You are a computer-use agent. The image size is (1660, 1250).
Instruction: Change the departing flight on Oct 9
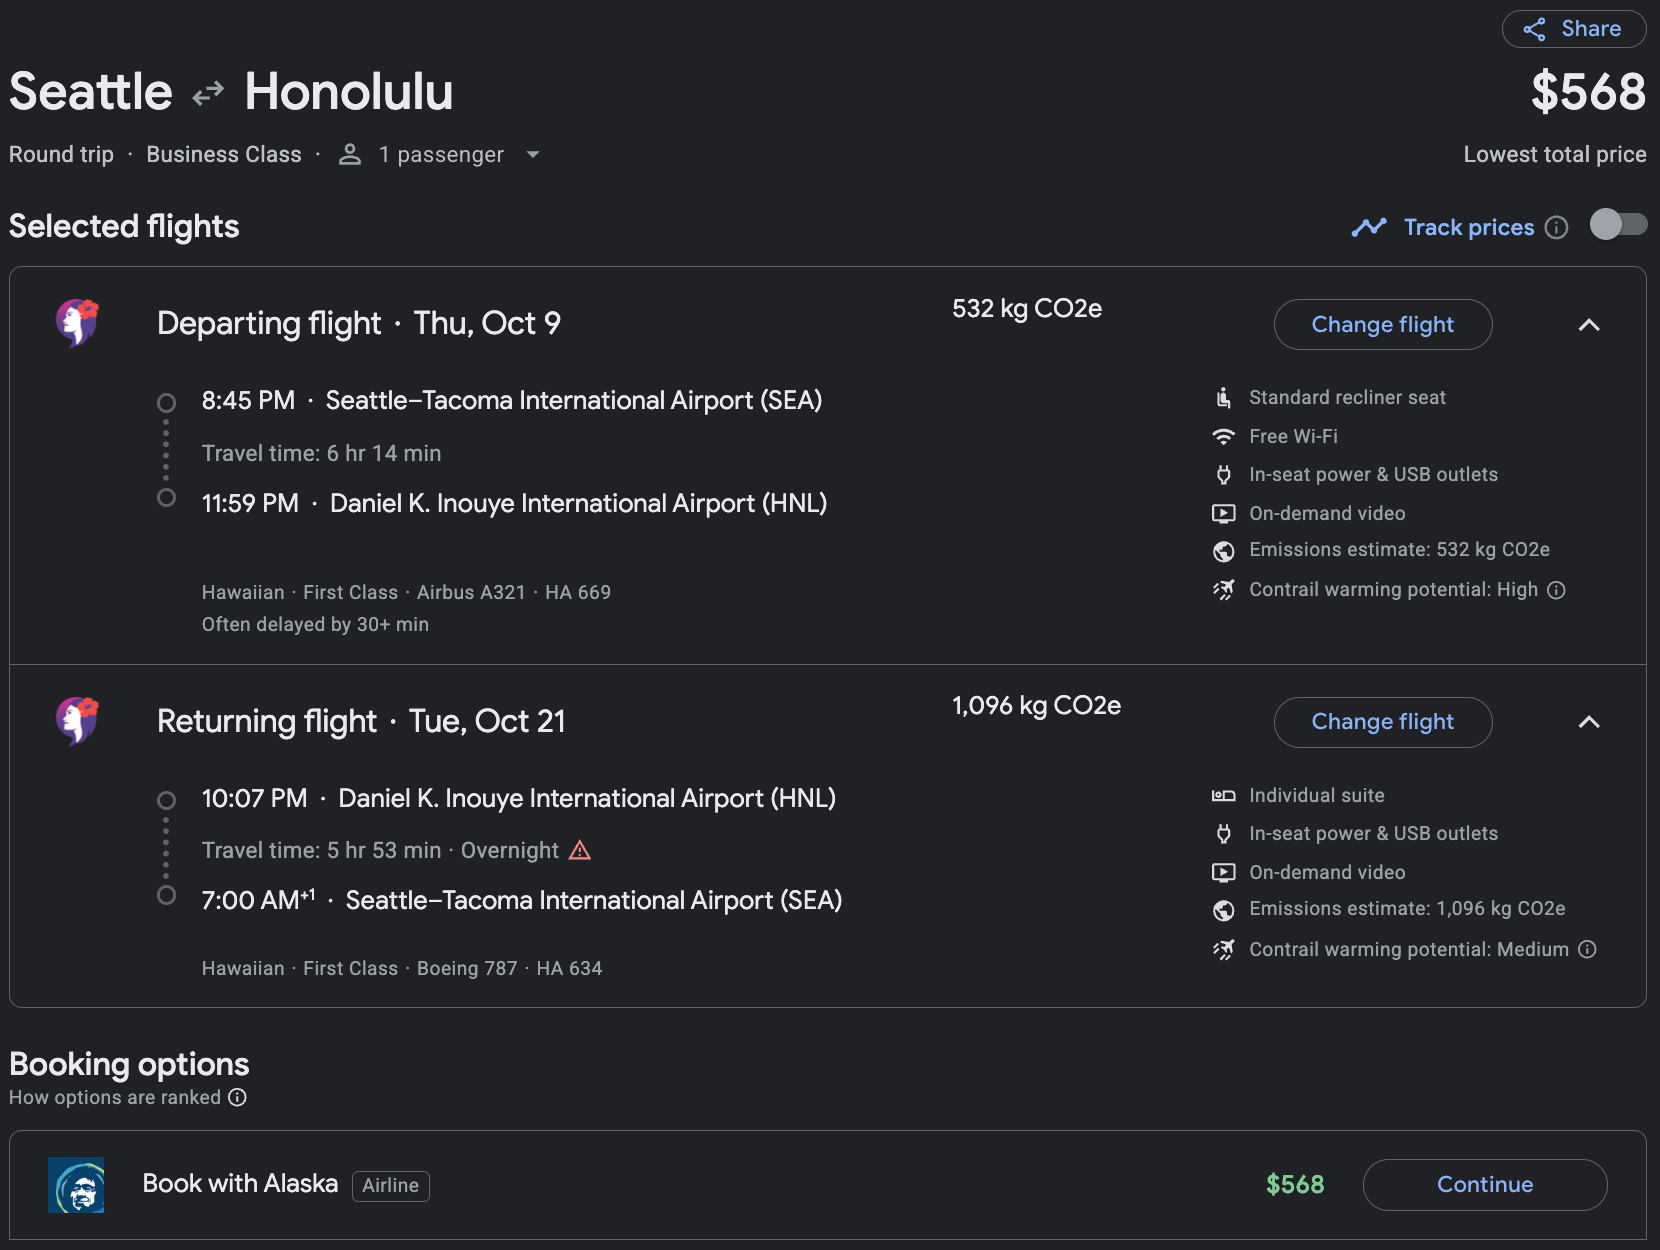1383,325
